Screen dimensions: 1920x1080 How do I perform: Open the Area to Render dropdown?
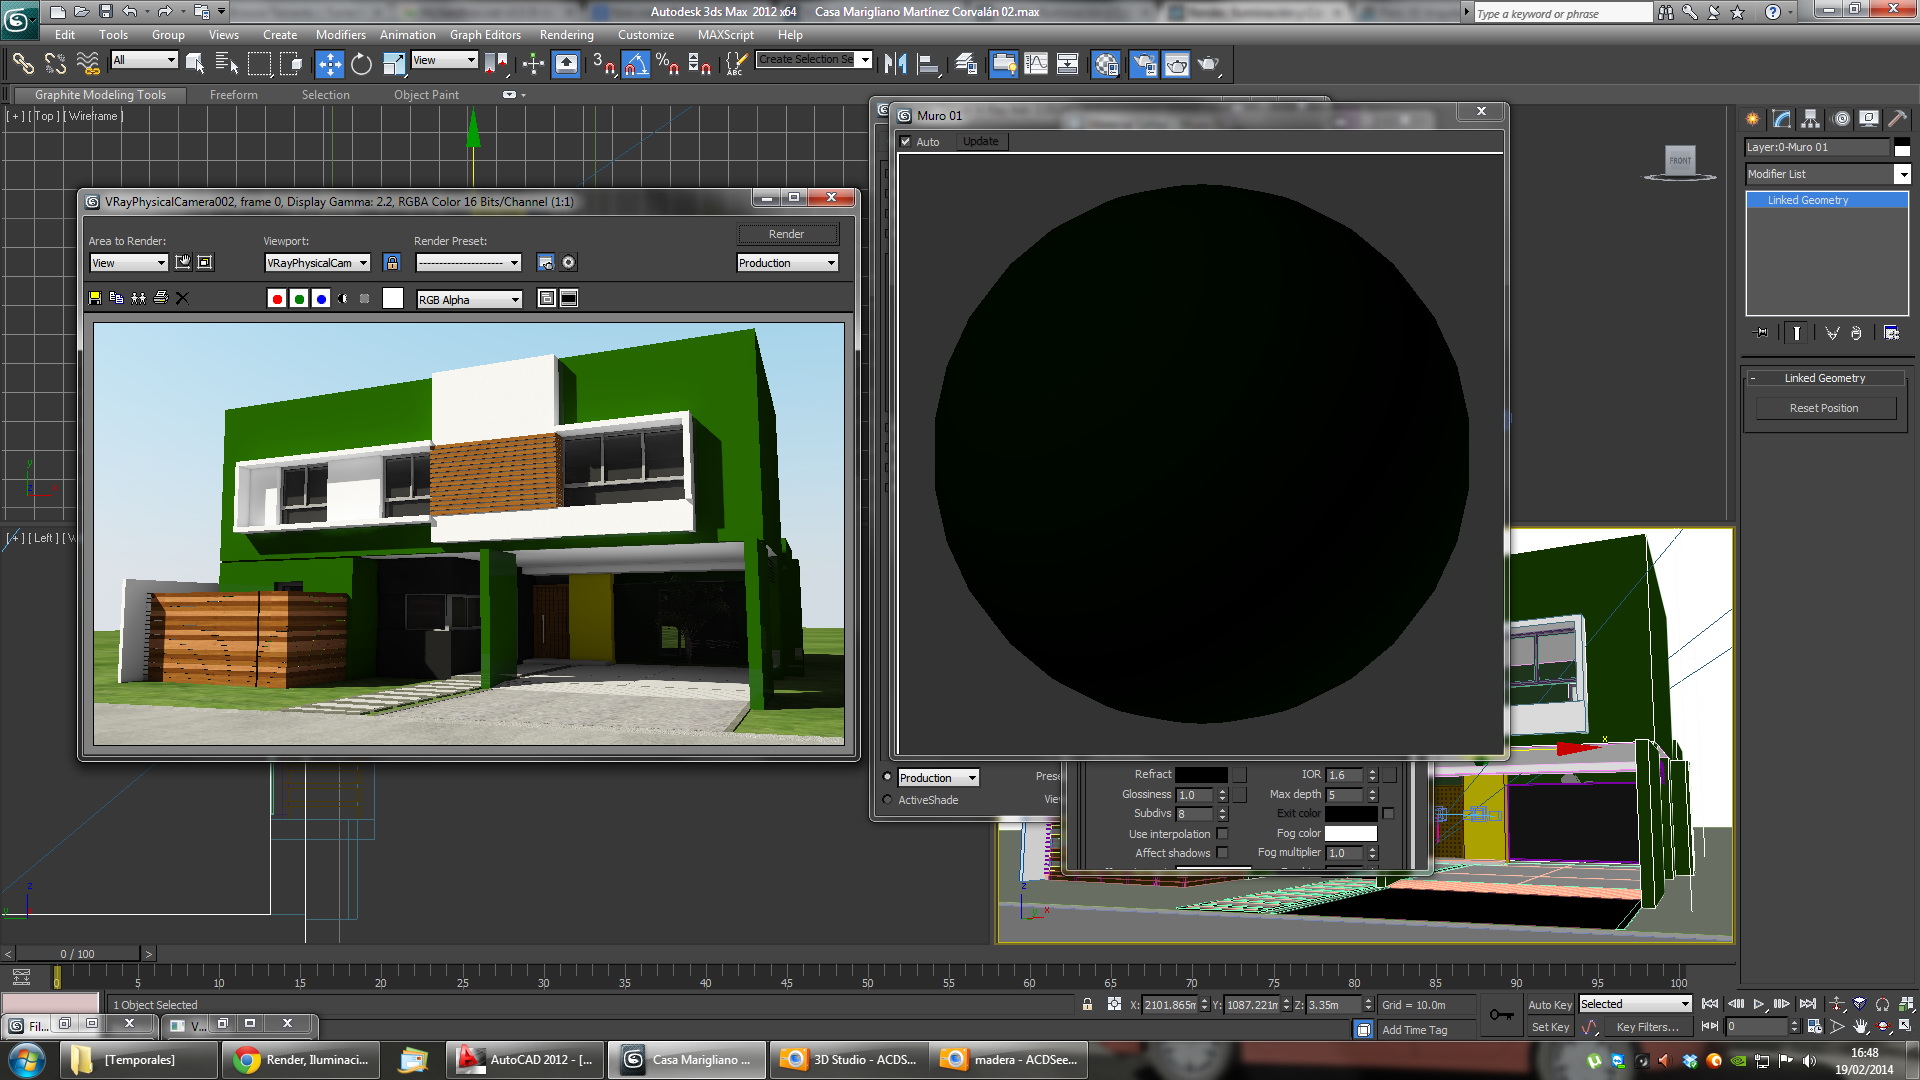[129, 263]
